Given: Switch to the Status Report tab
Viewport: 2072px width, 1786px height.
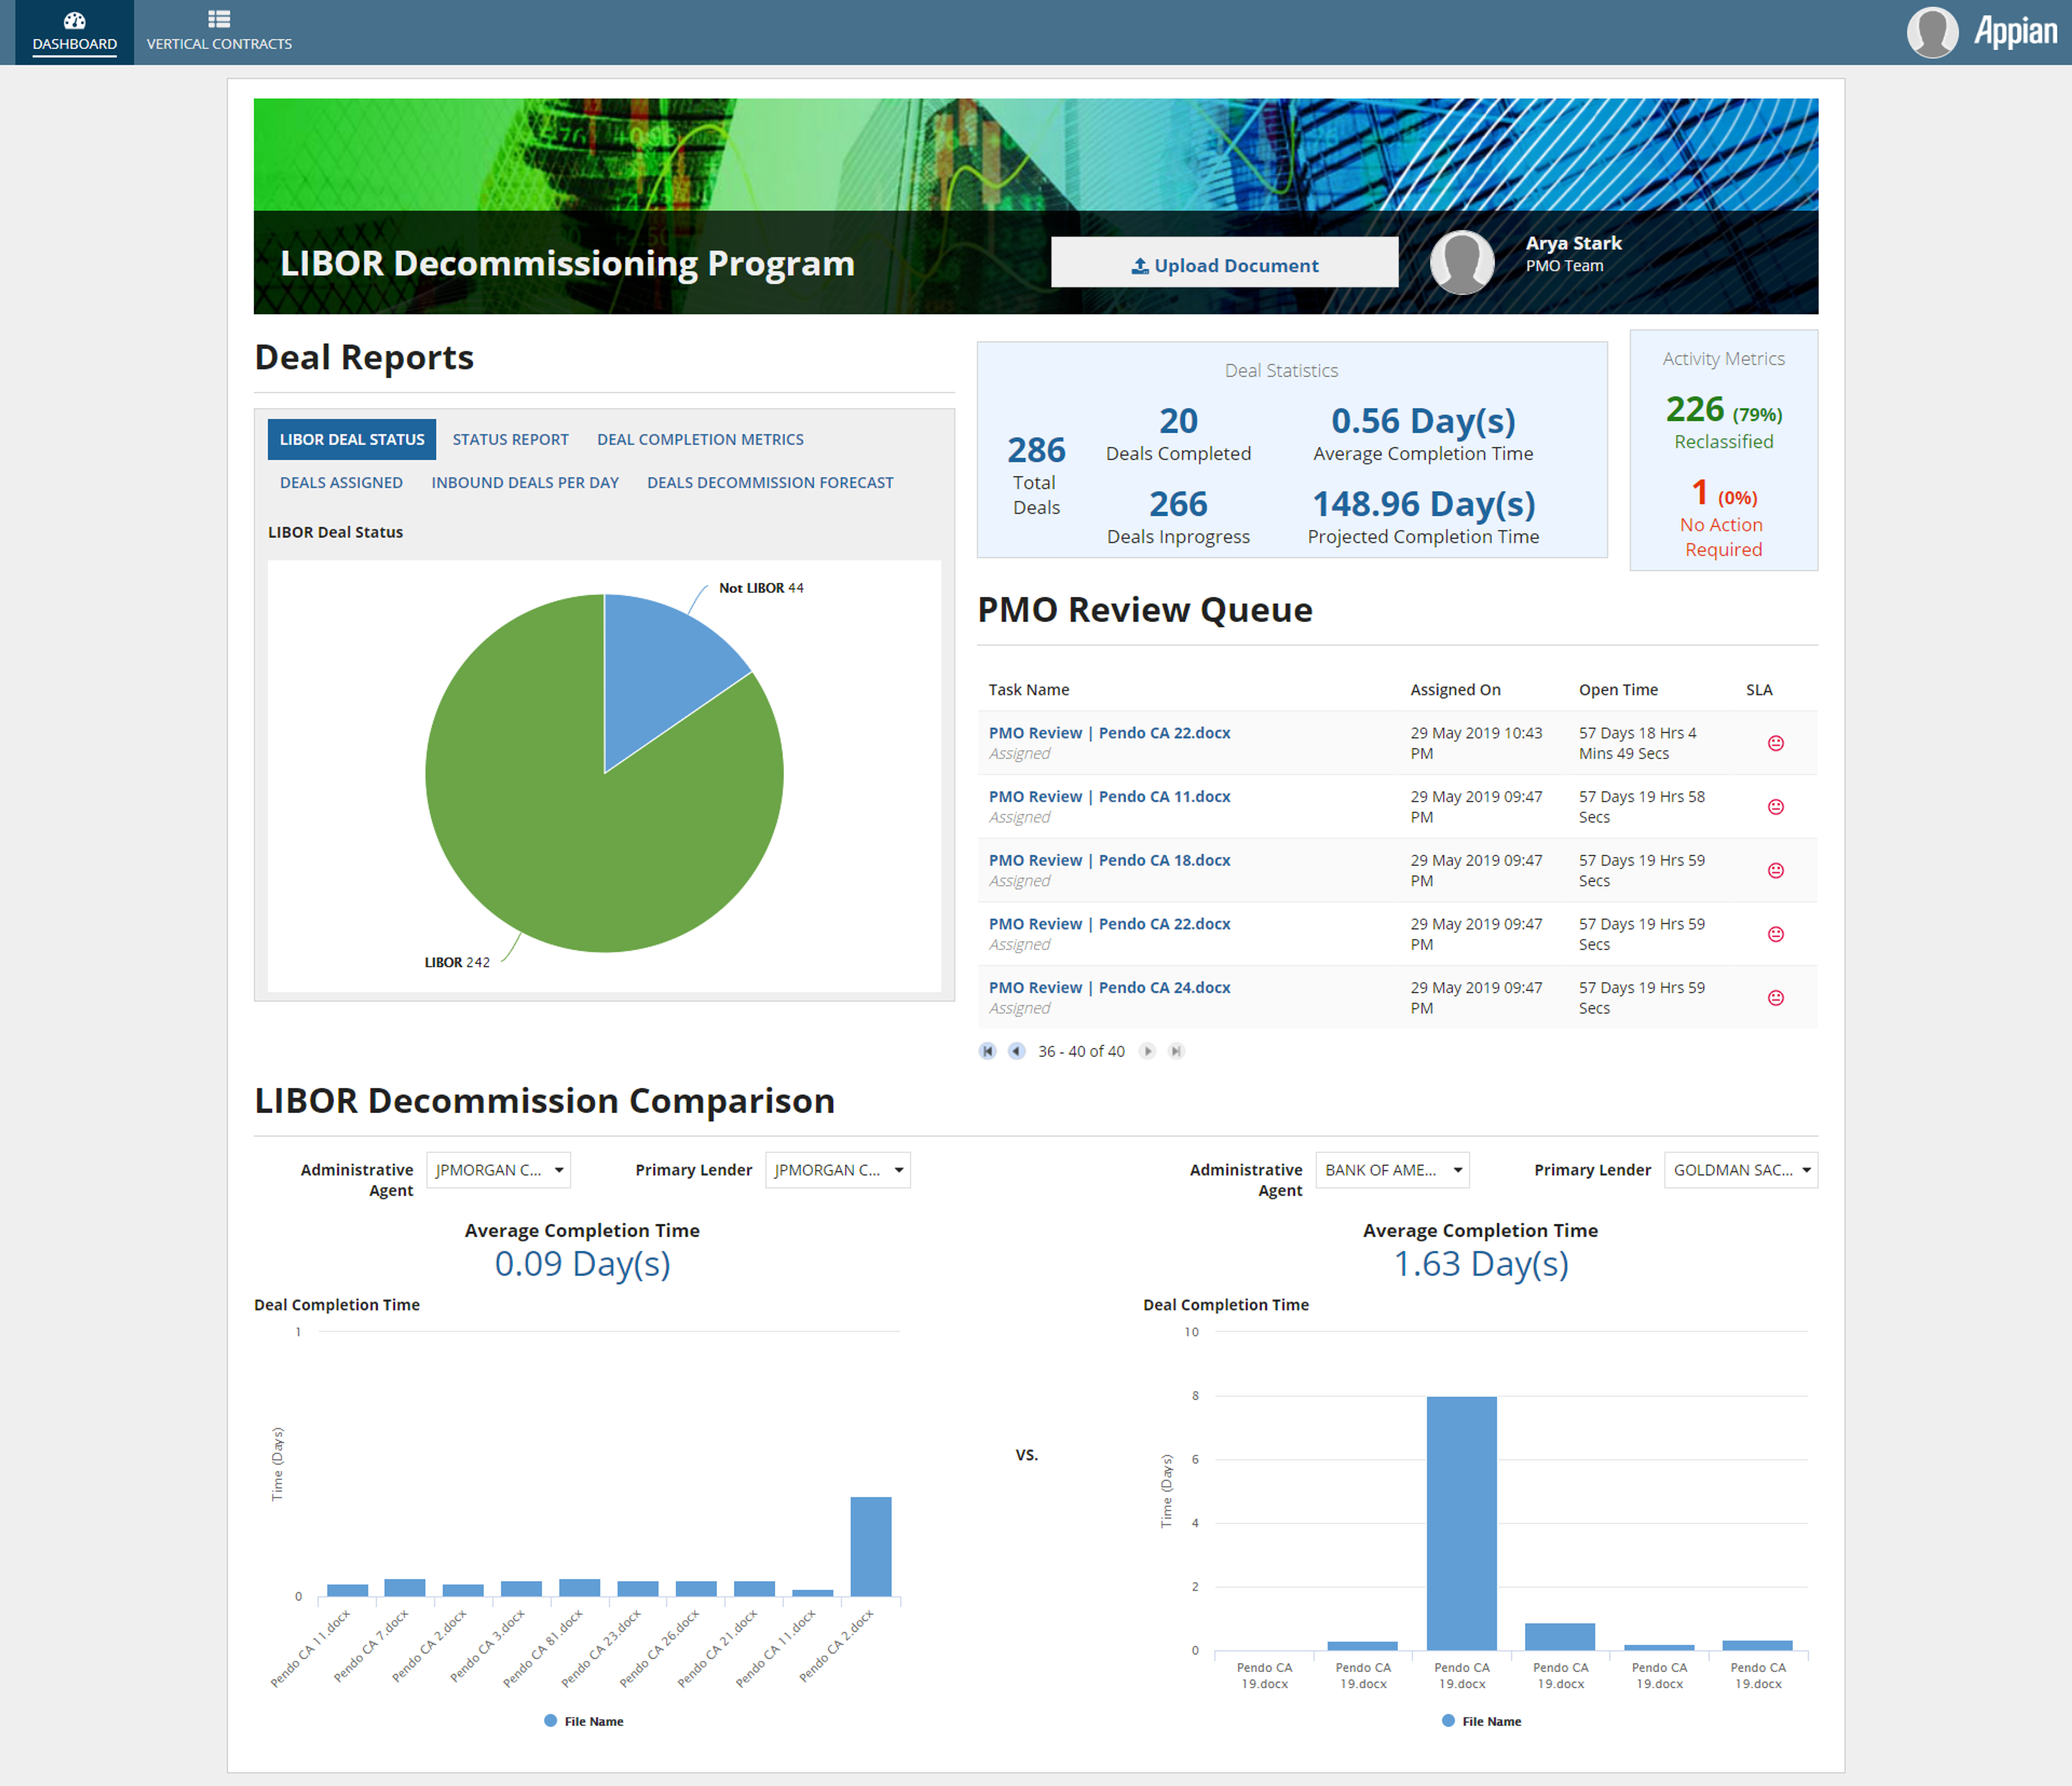Looking at the screenshot, I should (x=510, y=439).
